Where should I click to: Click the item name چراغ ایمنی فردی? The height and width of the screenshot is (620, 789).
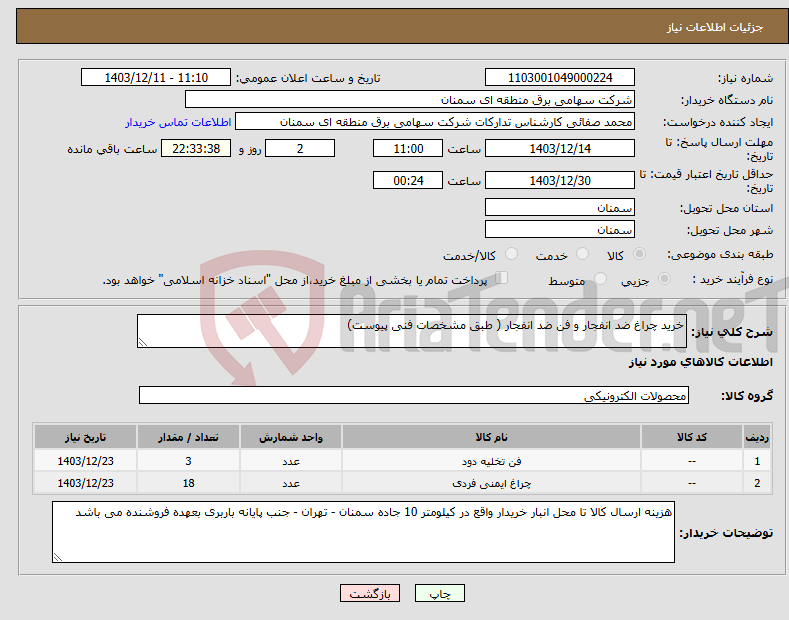(491, 483)
